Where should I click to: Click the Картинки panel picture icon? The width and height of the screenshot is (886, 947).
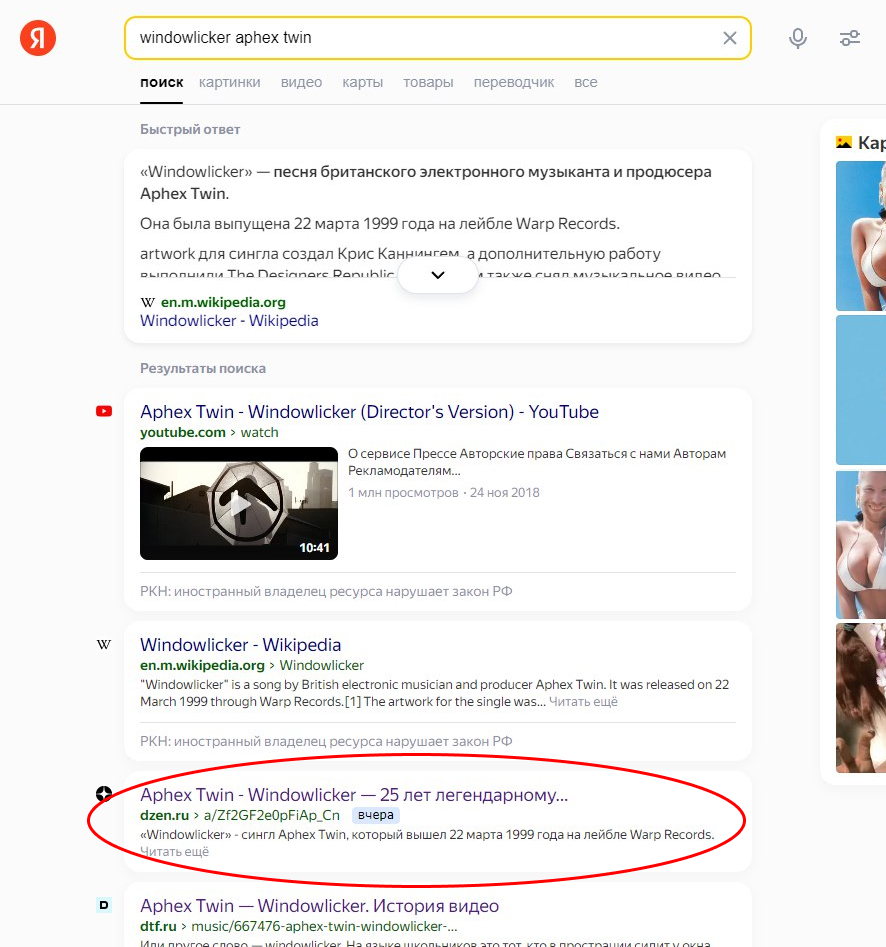(x=844, y=143)
